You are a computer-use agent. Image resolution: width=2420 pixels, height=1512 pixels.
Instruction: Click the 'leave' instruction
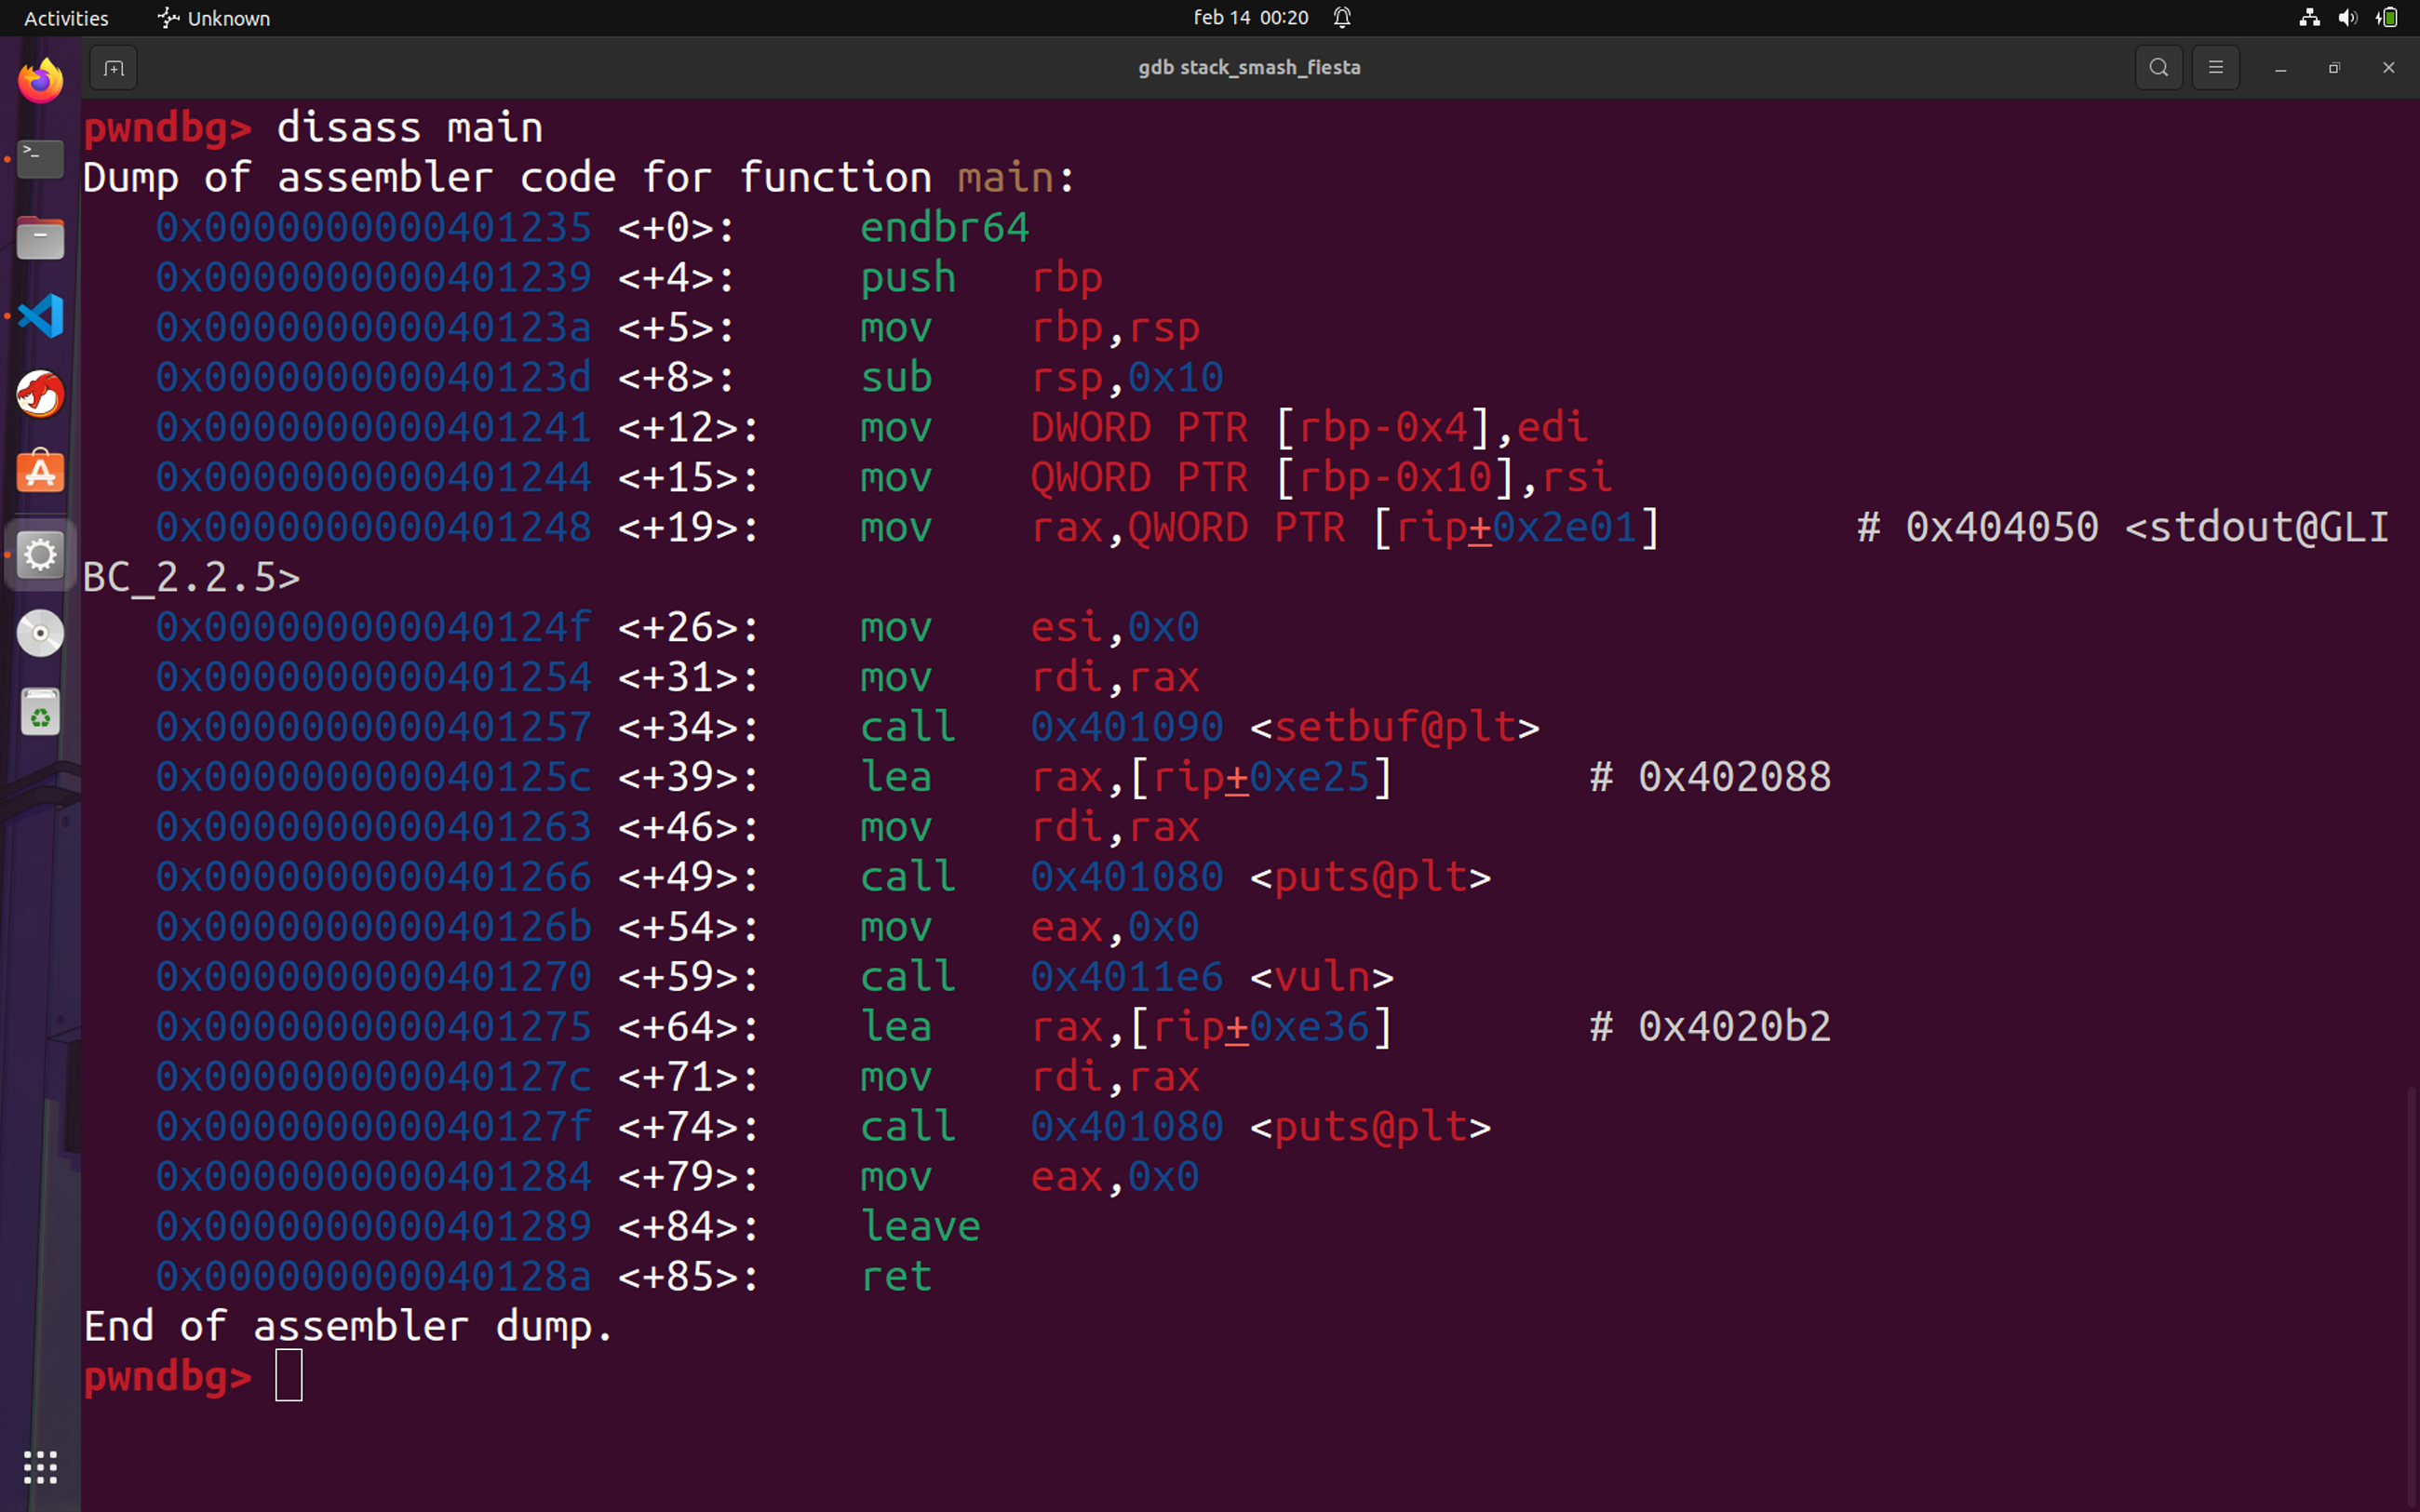click(920, 1227)
